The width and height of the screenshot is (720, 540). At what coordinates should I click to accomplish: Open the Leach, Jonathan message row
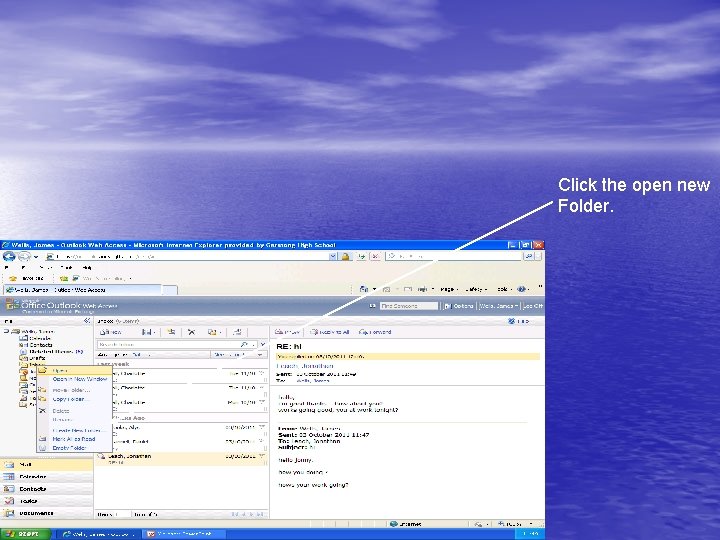pos(182,459)
